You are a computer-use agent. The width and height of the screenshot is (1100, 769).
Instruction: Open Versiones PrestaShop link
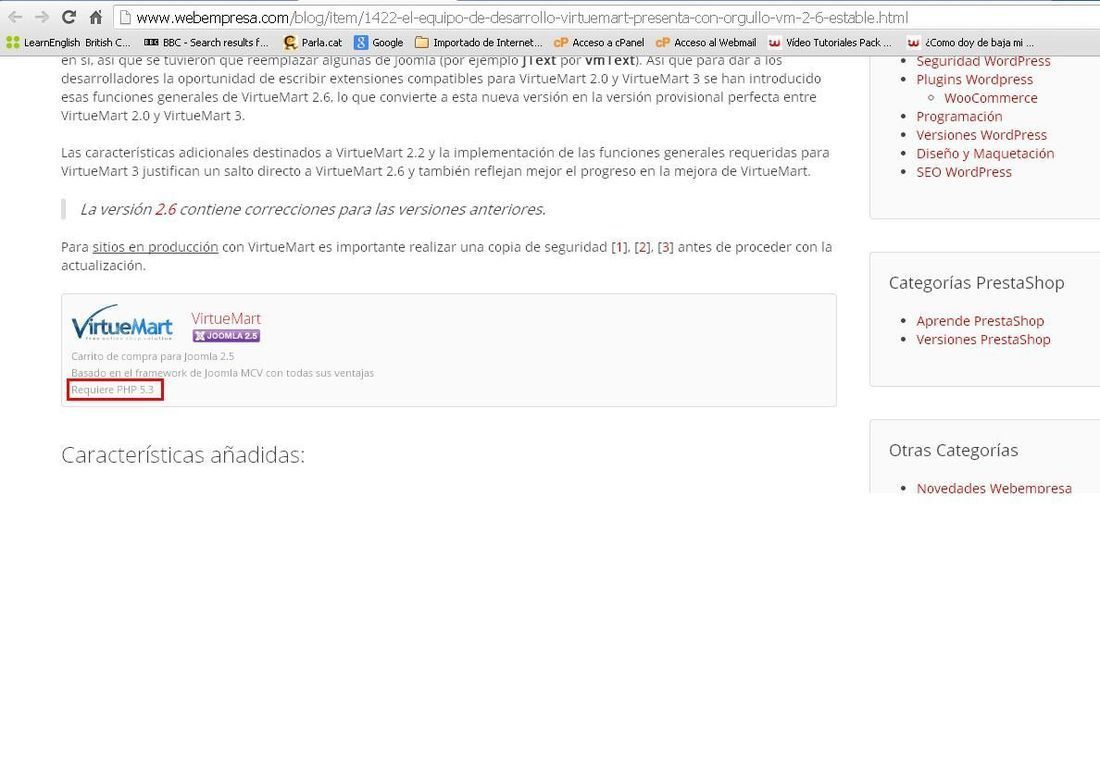(983, 340)
